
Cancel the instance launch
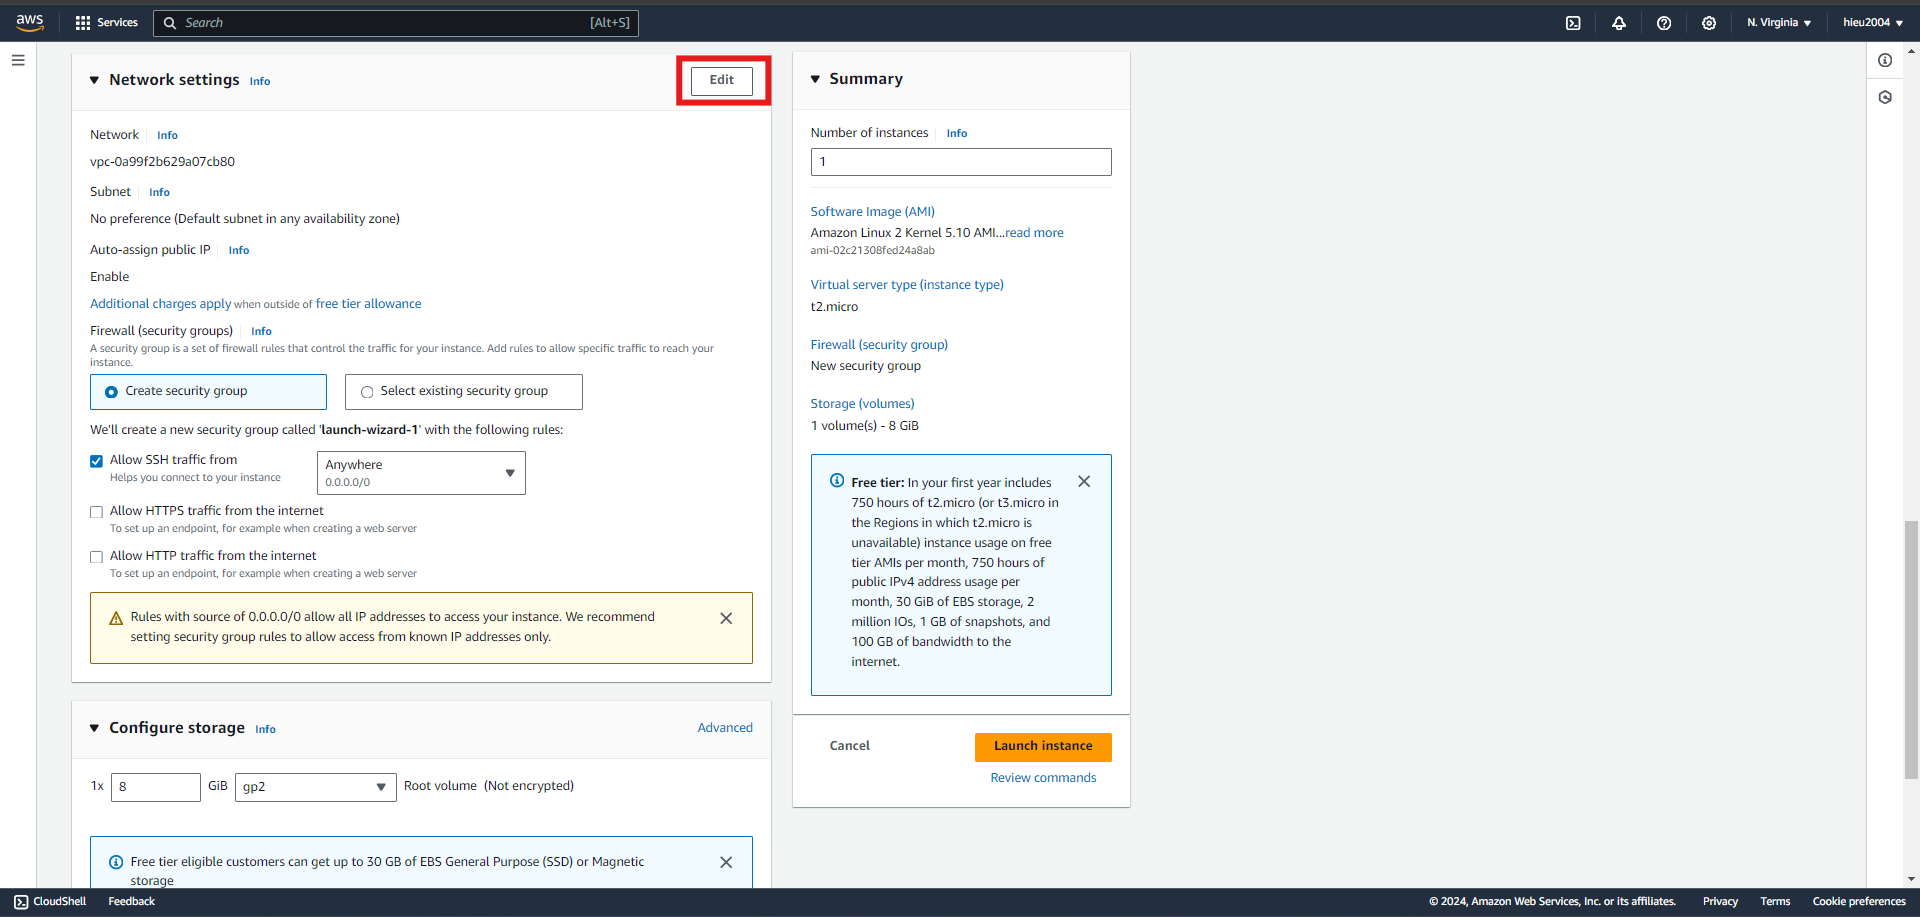[850, 746]
